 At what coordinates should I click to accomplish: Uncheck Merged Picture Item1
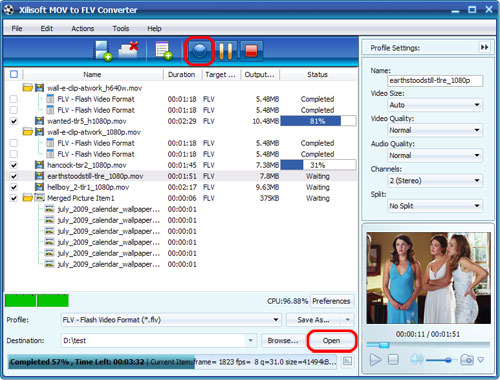coord(14,198)
